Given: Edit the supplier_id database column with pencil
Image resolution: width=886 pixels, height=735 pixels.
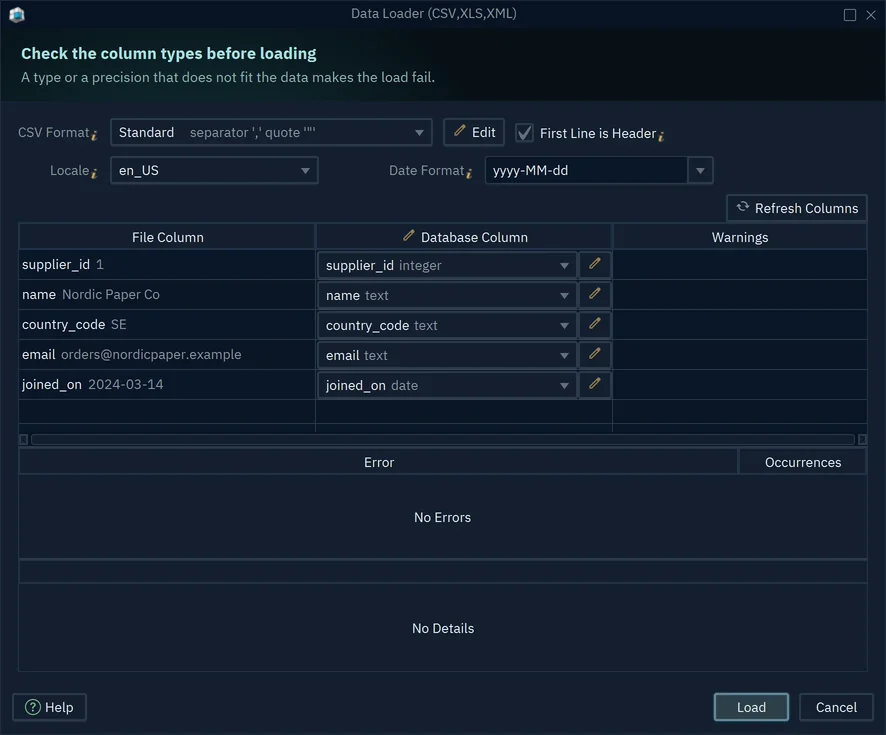Looking at the screenshot, I should pos(594,264).
